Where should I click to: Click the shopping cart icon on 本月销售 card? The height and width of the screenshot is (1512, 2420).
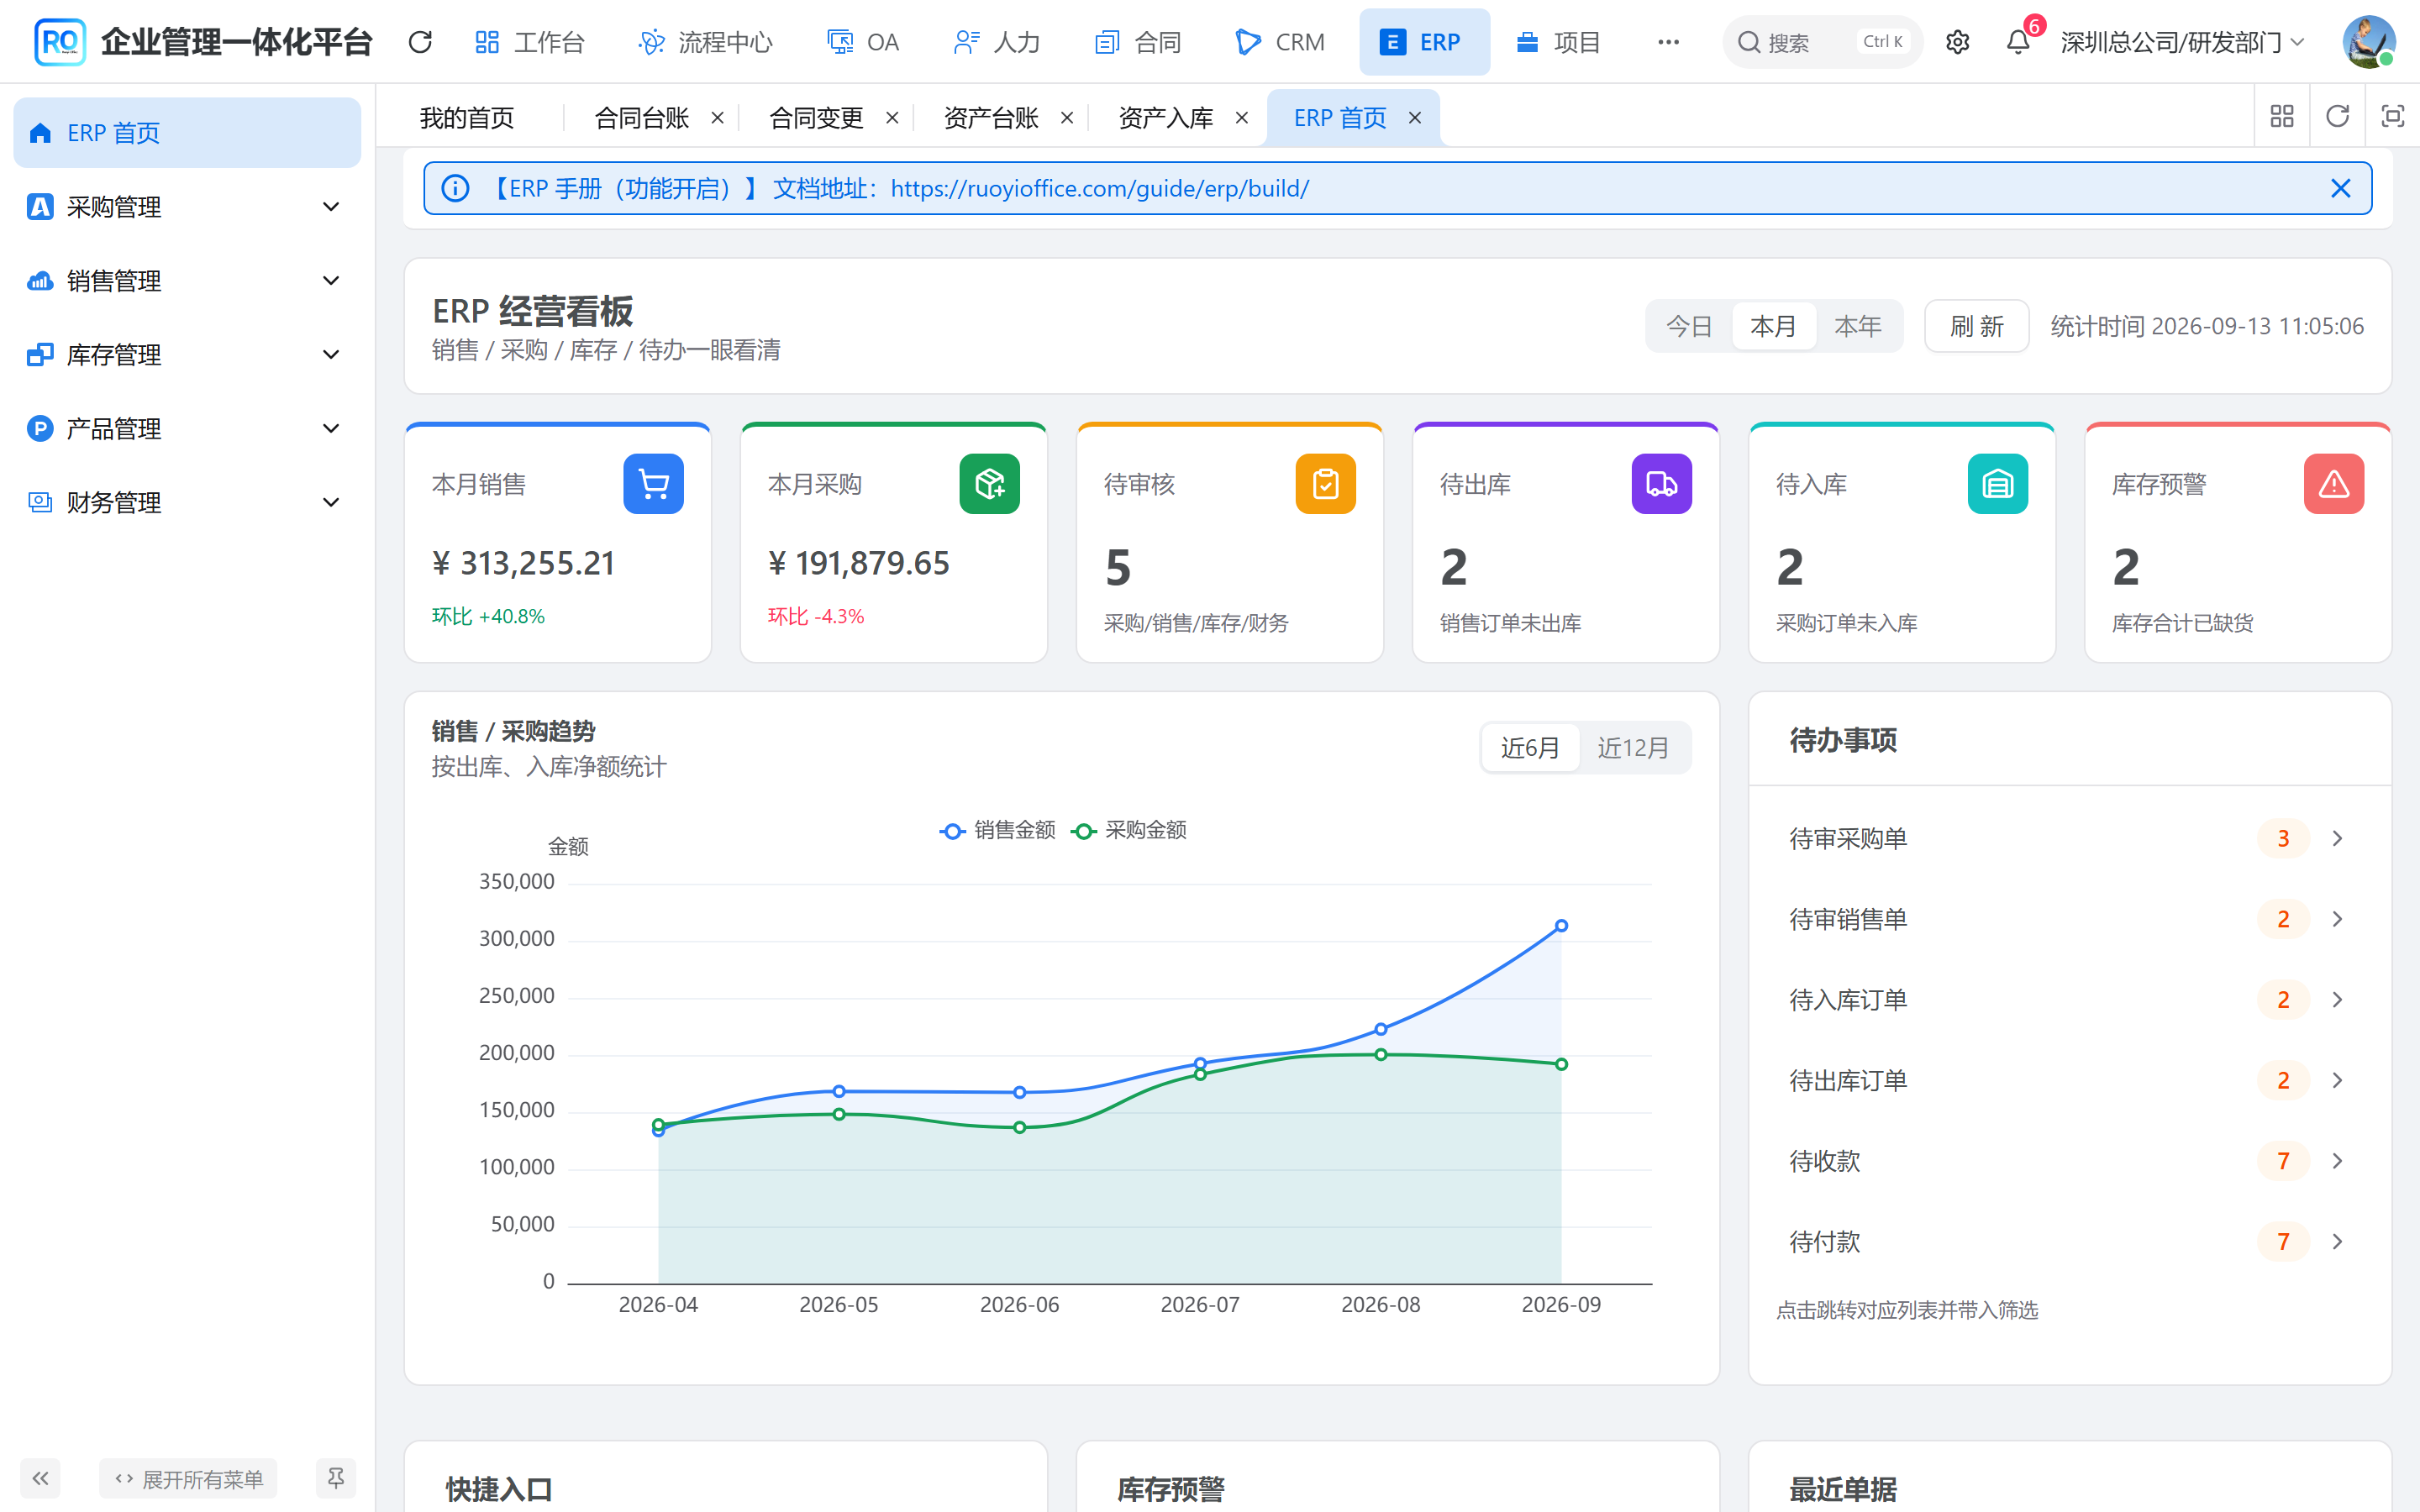pos(653,484)
